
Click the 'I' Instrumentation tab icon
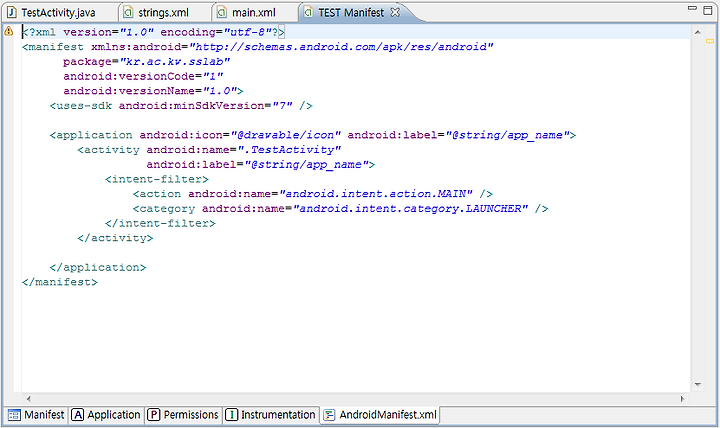pyautogui.click(x=231, y=415)
